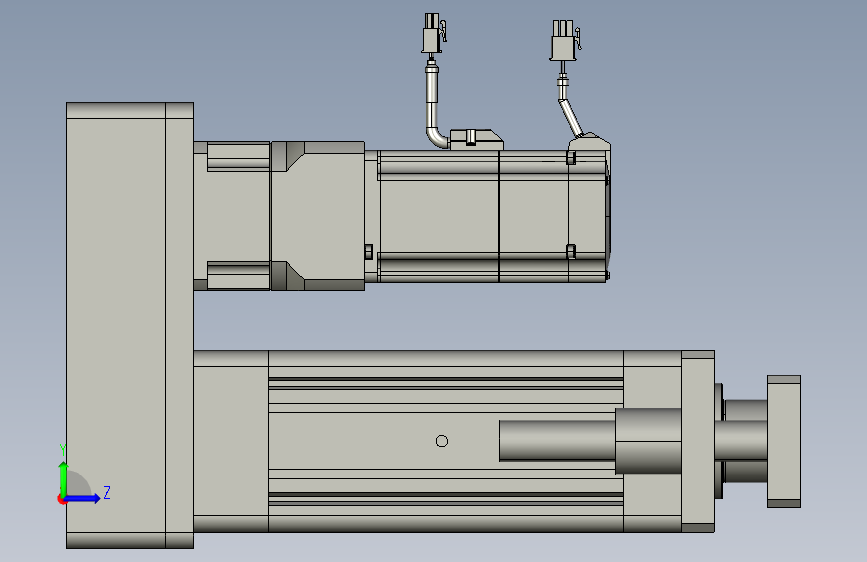Screen dimensions: 867x562
Task: Select the right cable connector plug on top
Action: [565, 40]
